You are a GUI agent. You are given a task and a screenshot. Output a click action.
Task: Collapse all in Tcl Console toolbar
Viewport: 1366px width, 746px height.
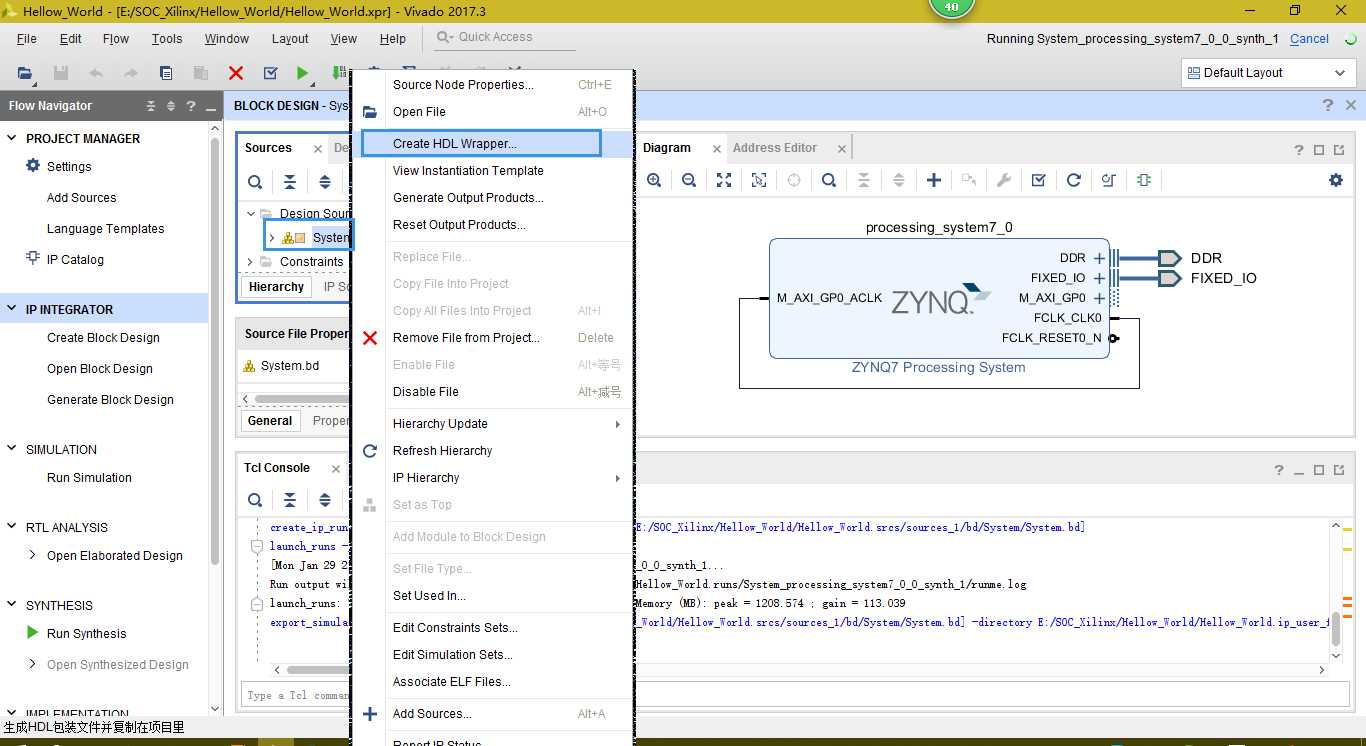(x=290, y=500)
